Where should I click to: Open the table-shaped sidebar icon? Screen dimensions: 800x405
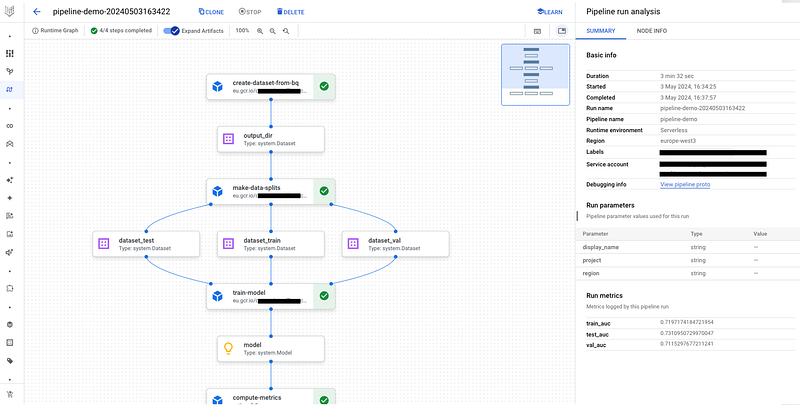coord(10,343)
